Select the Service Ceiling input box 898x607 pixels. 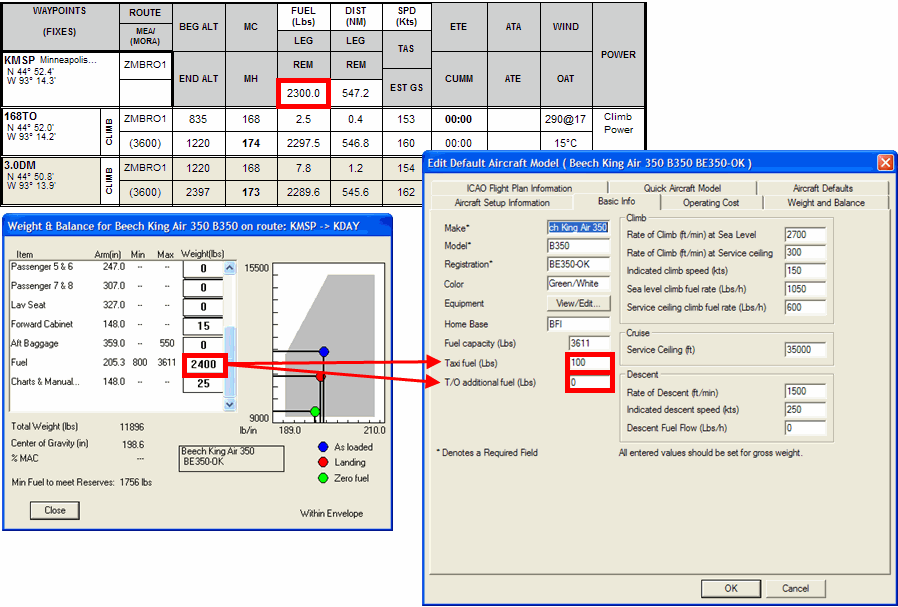[x=805, y=349]
